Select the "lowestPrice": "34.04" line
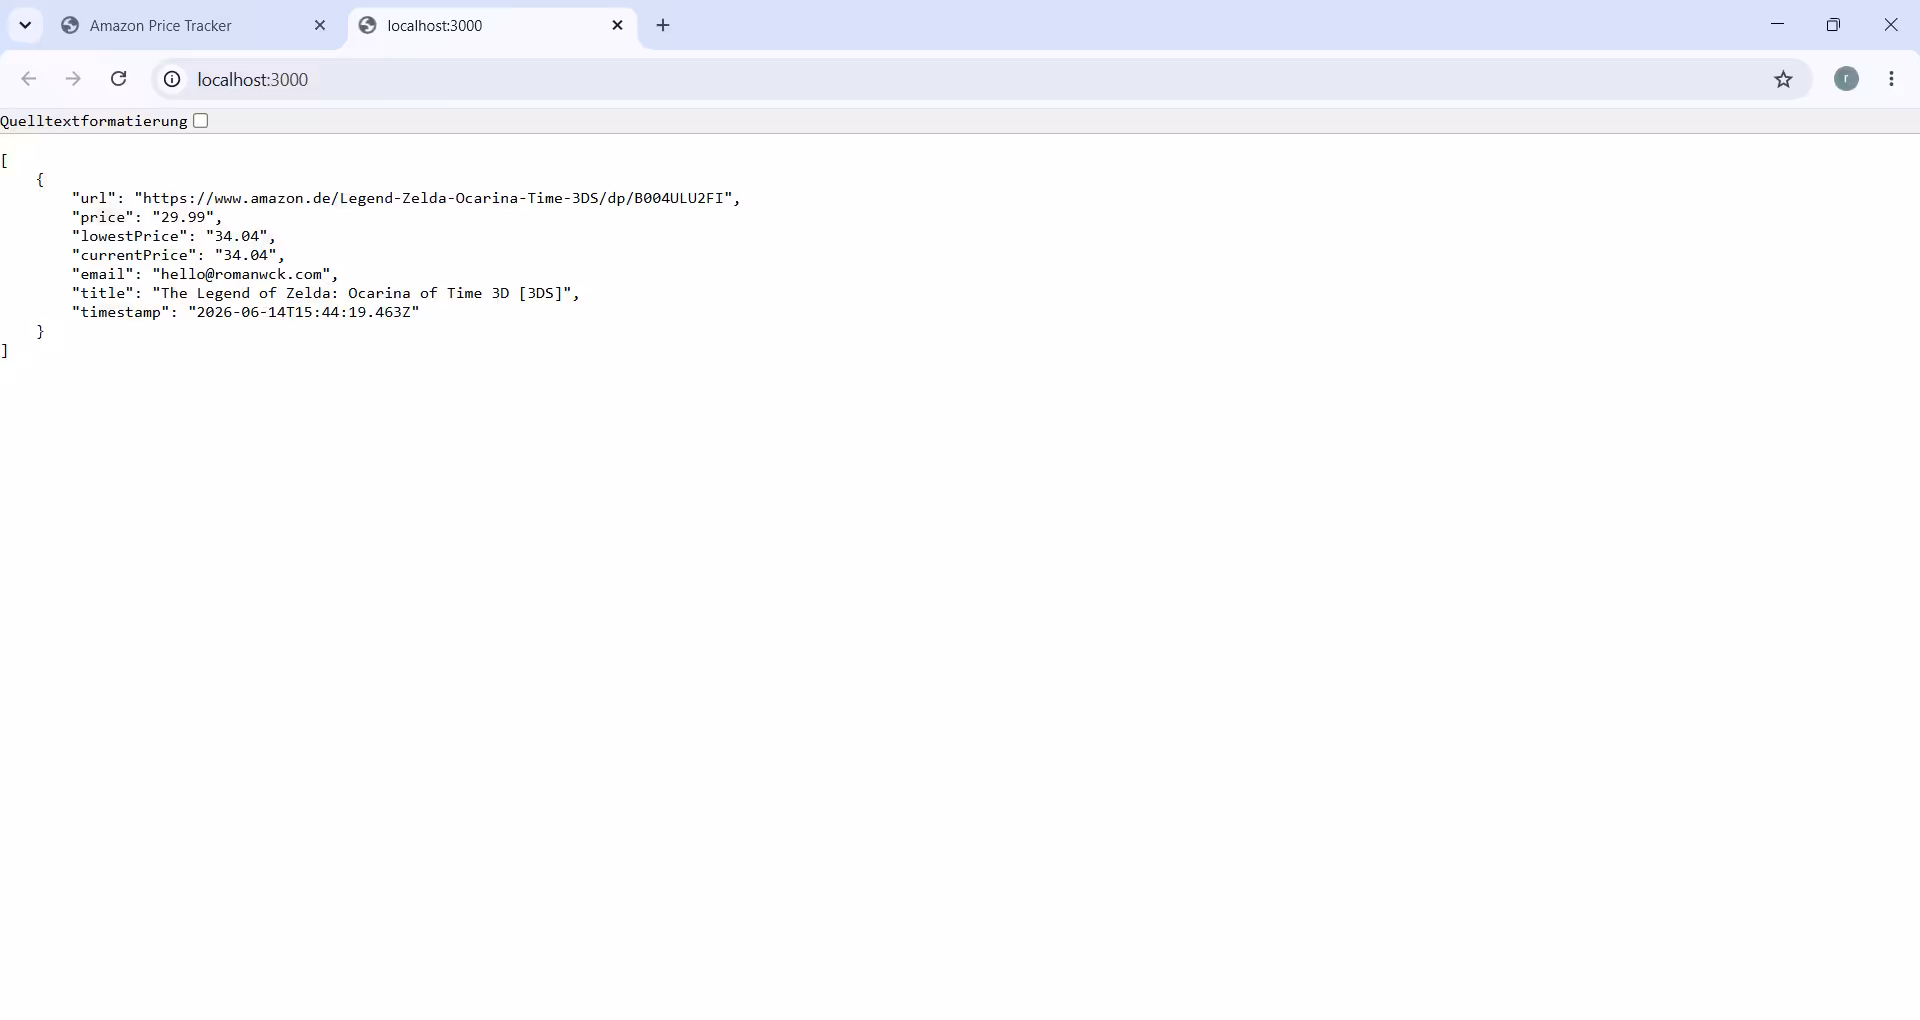Viewport: 1920px width, 1020px height. [174, 236]
